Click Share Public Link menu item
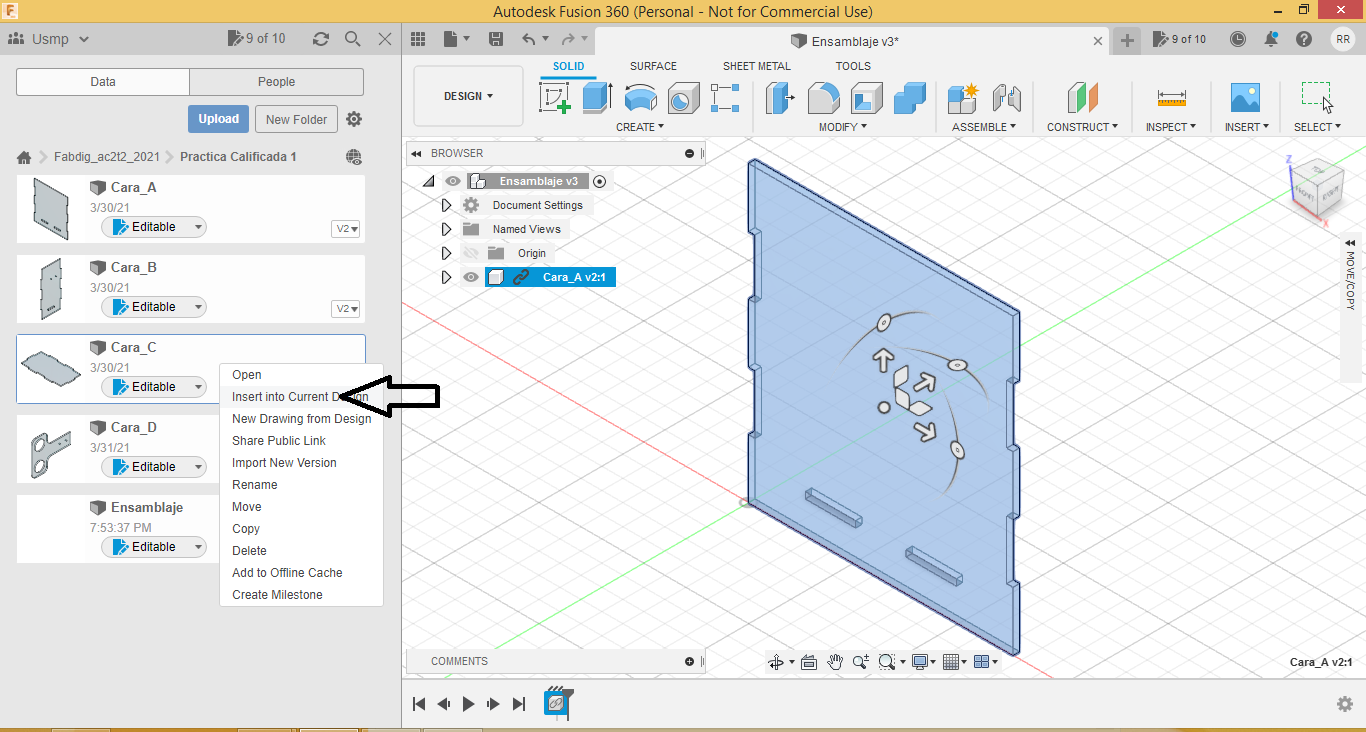The height and width of the screenshot is (732, 1366). 279,441
